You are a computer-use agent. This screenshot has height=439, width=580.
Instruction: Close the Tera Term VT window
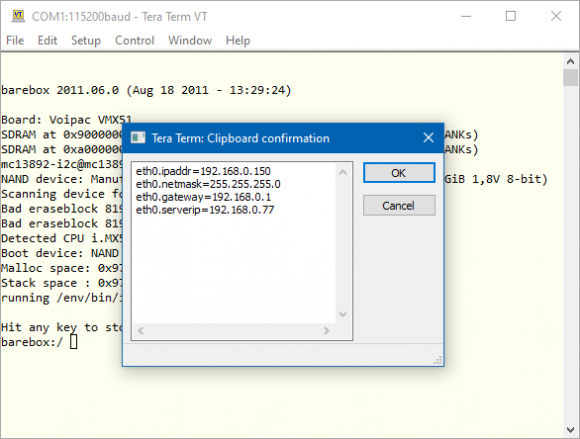tap(556, 16)
